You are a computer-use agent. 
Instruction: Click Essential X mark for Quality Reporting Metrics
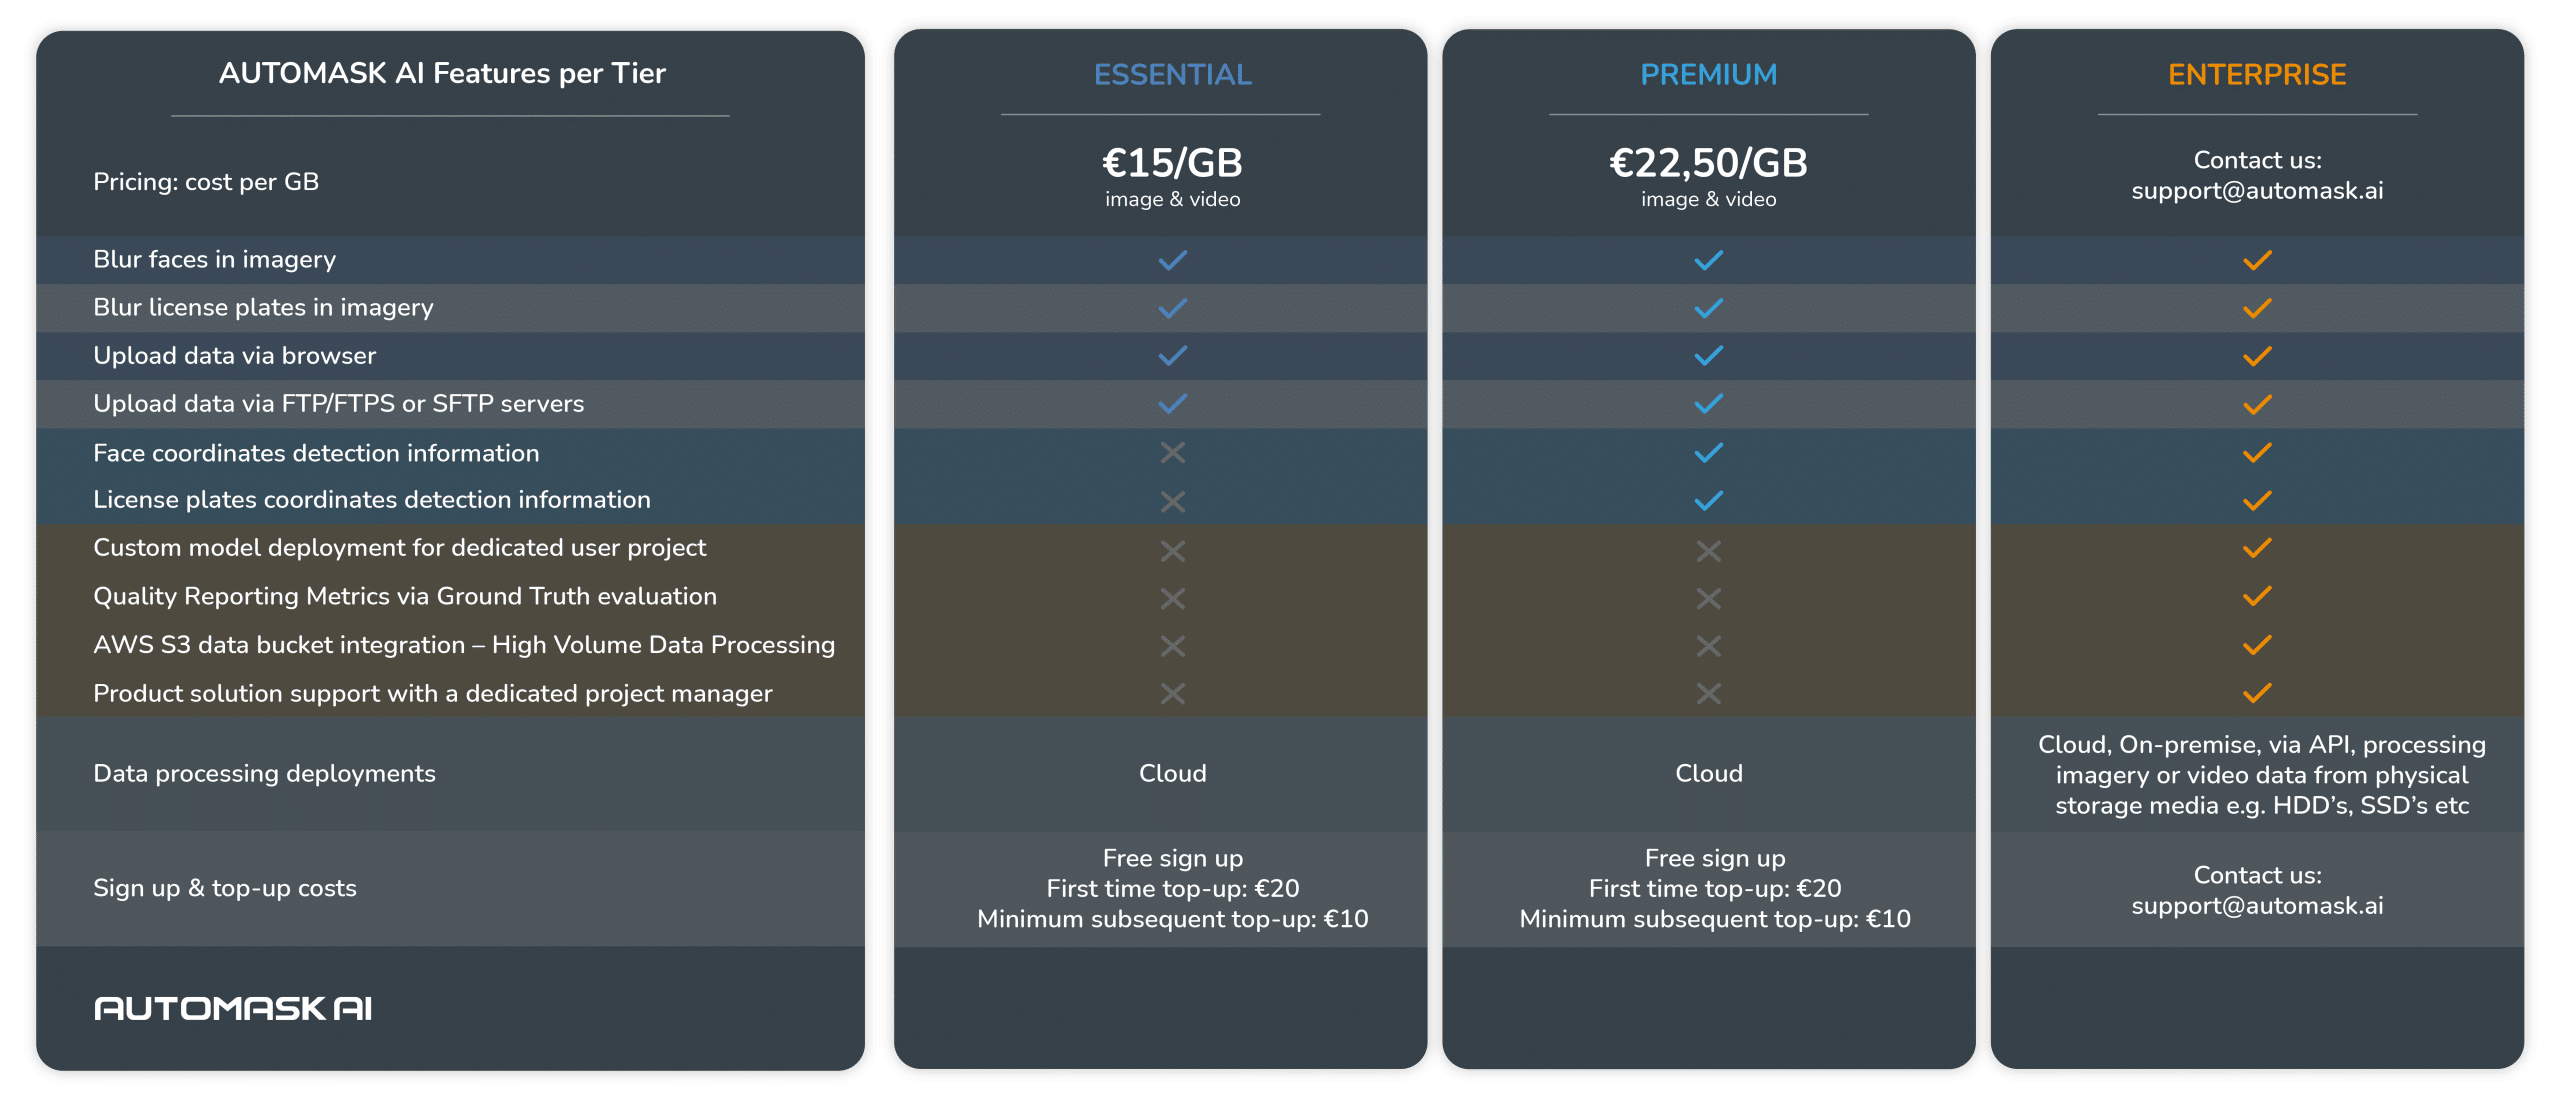point(1172,598)
